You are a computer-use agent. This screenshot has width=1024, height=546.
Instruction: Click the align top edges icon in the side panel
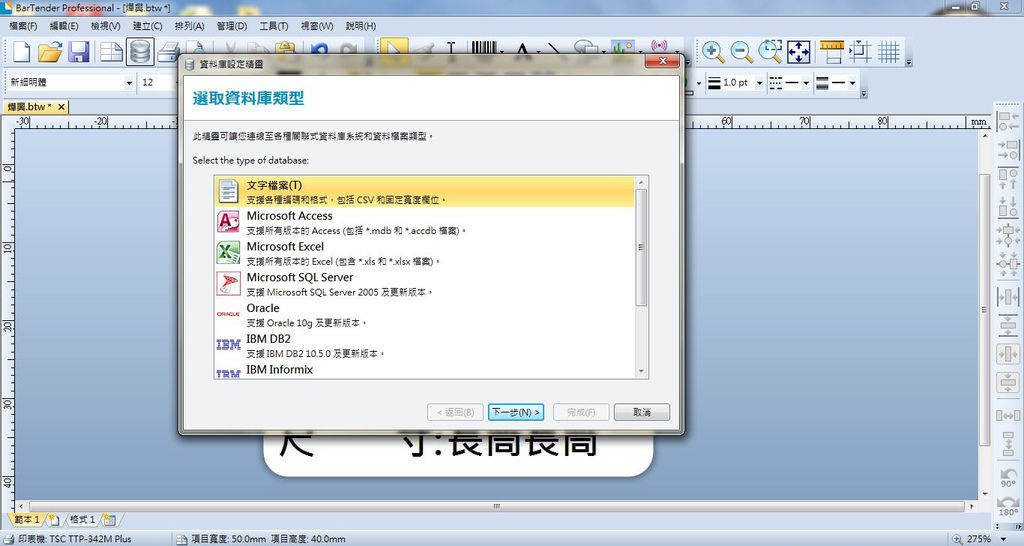coord(1008,179)
